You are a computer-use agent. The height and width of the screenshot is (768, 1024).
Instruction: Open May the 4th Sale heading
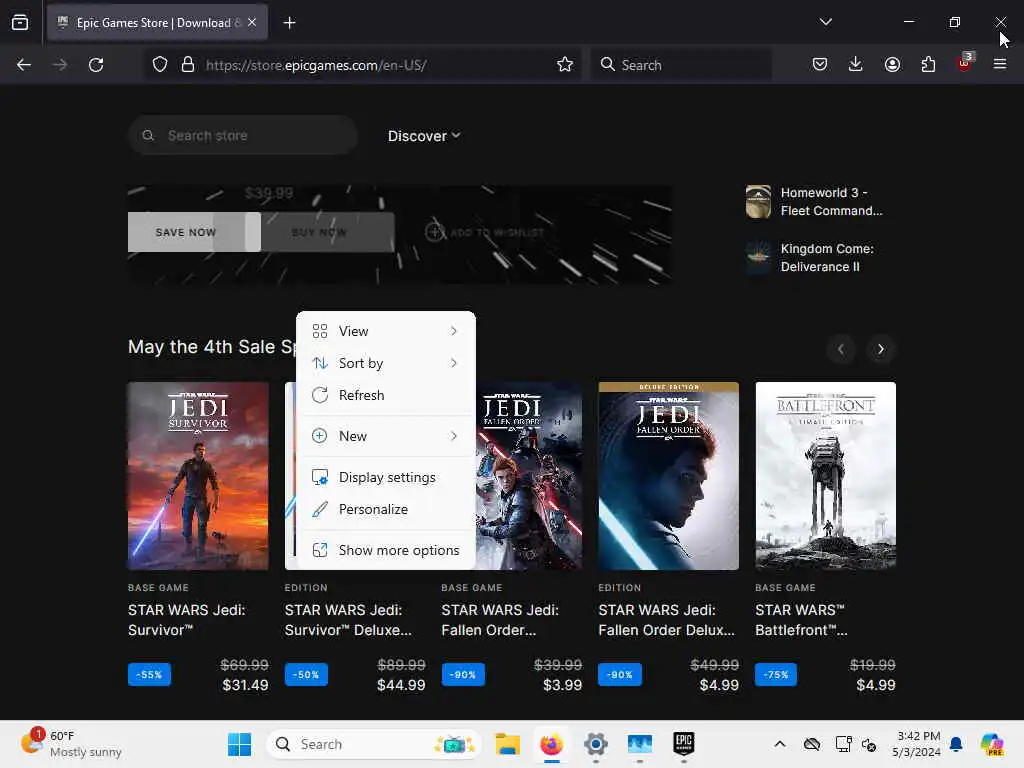212,347
